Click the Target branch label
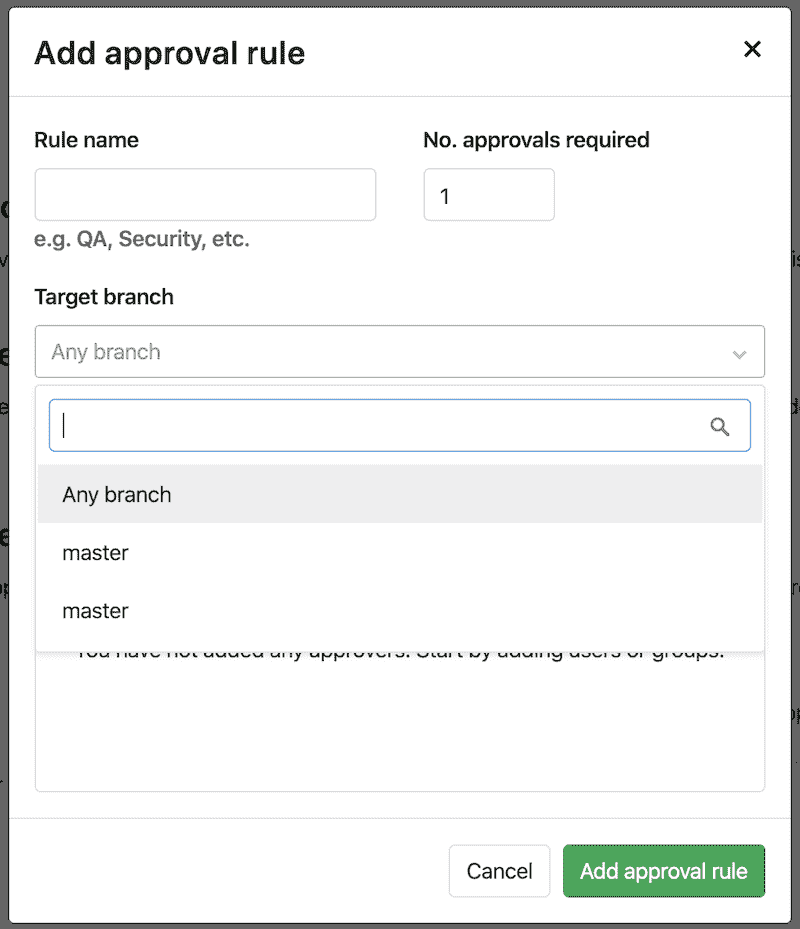This screenshot has height=929, width=800. 103,297
